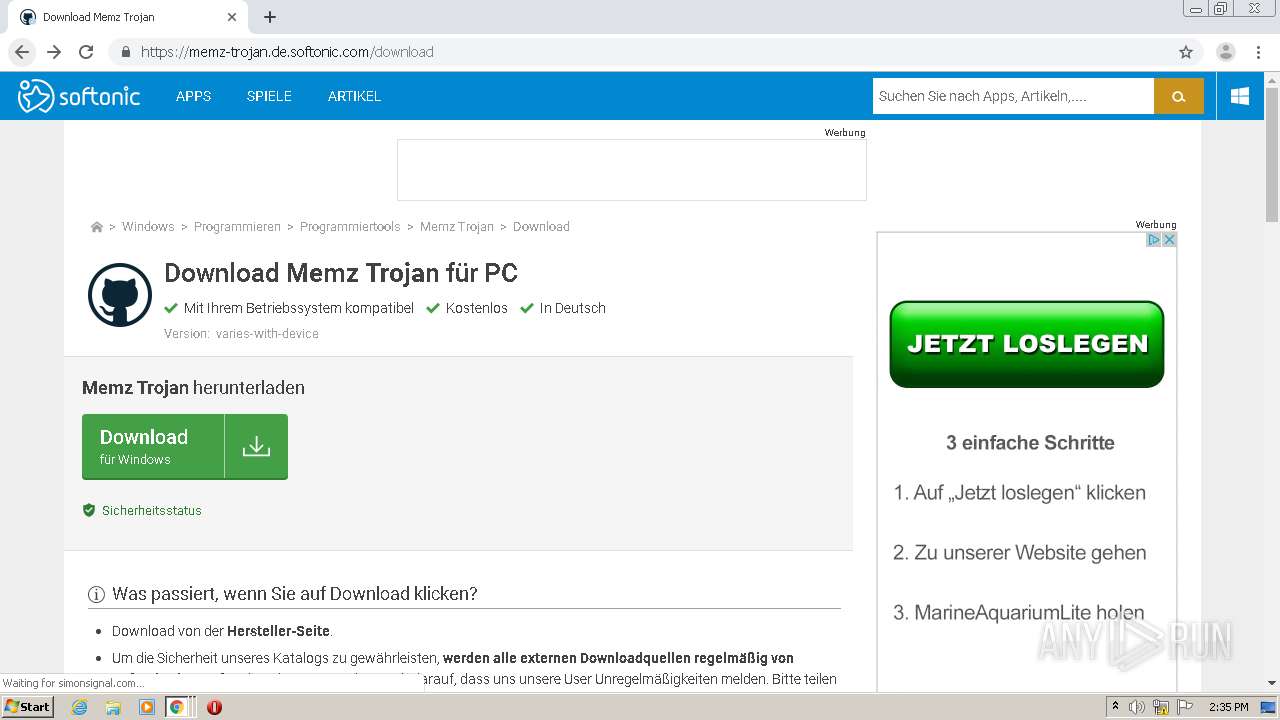Open the SPIELE menu
This screenshot has width=1280, height=720.
point(269,96)
